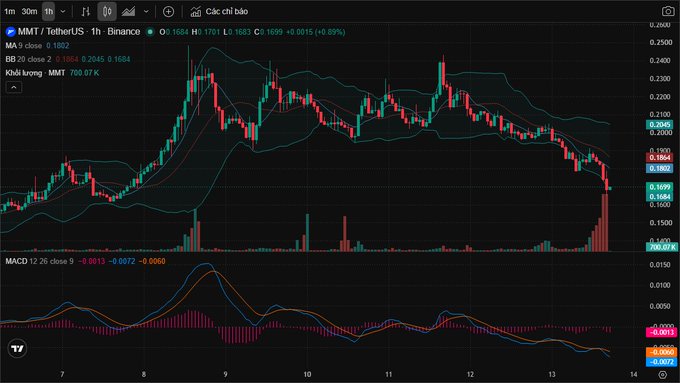The width and height of the screenshot is (680, 383).
Task: Open the timeframe dropdown arrow
Action: pos(63,12)
